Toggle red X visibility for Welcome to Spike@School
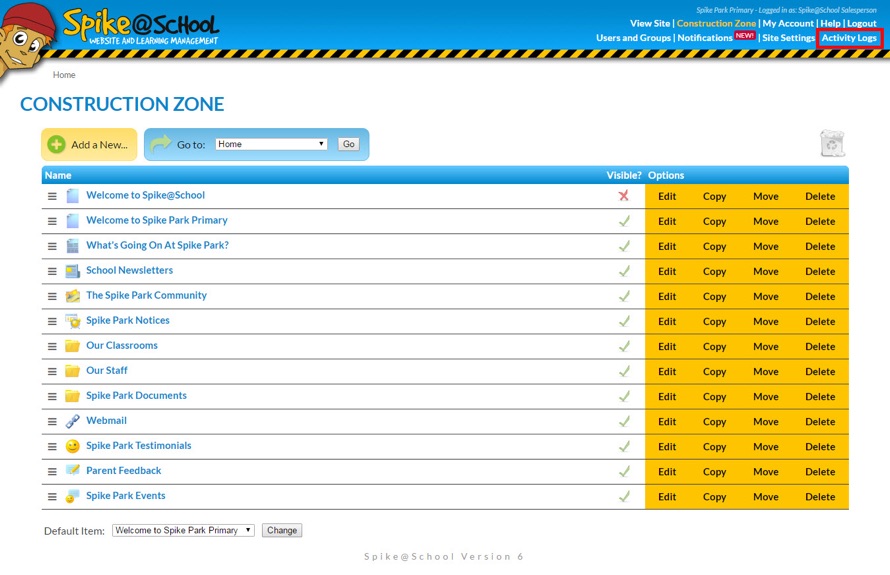The width and height of the screenshot is (890, 575). point(624,195)
